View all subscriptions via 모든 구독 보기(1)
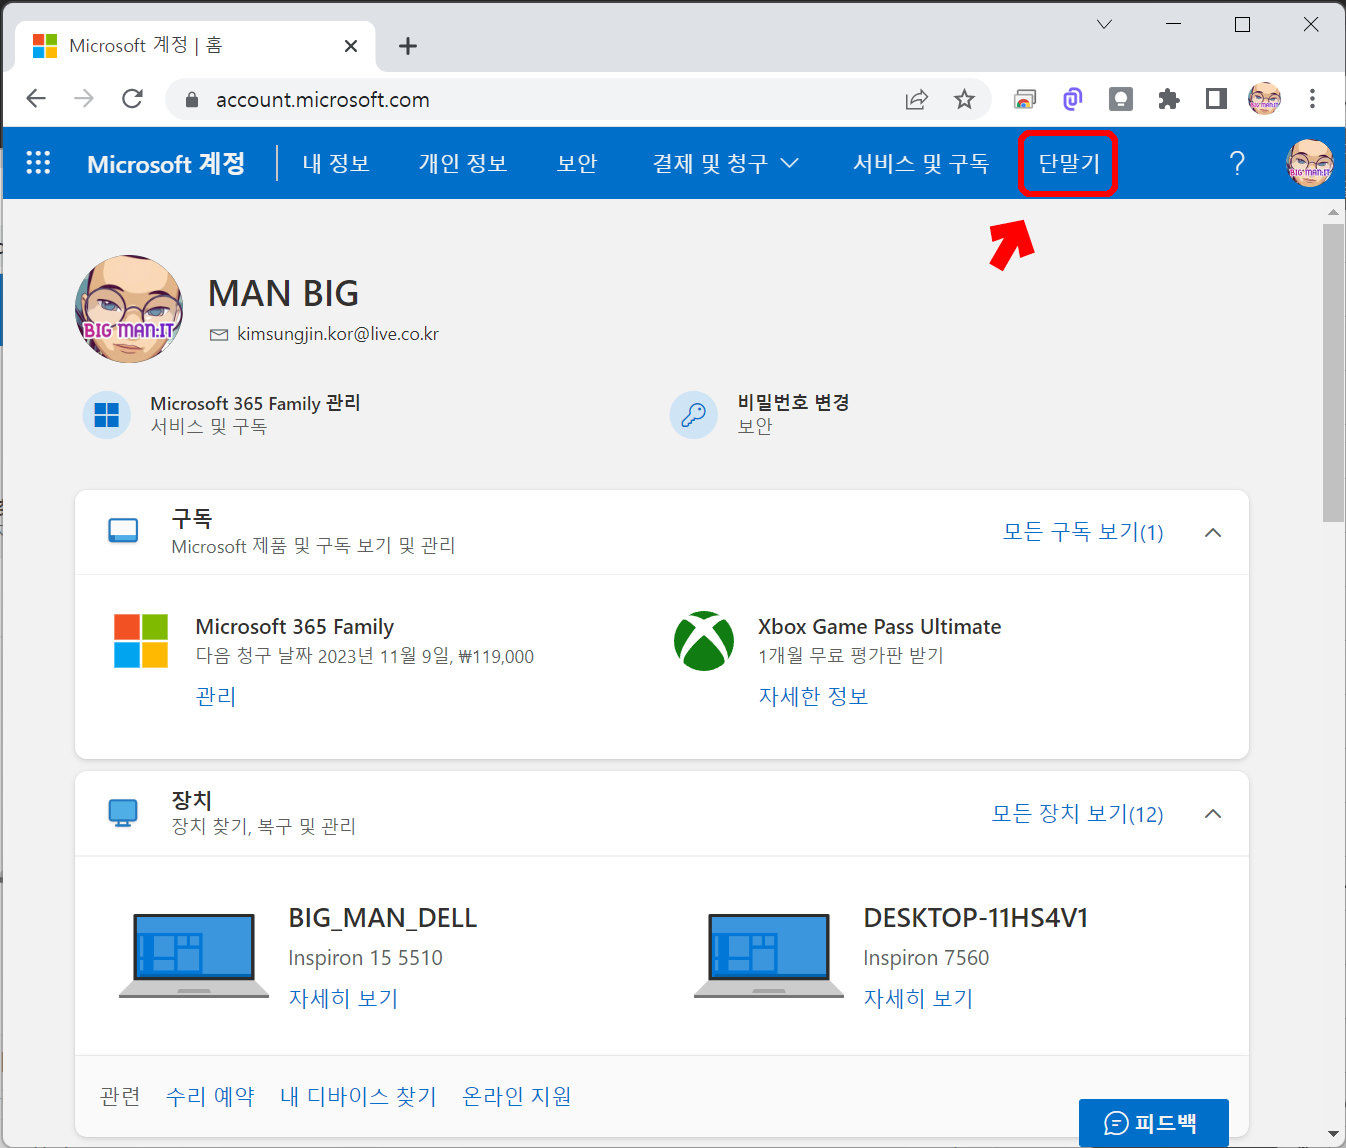 coord(1083,532)
